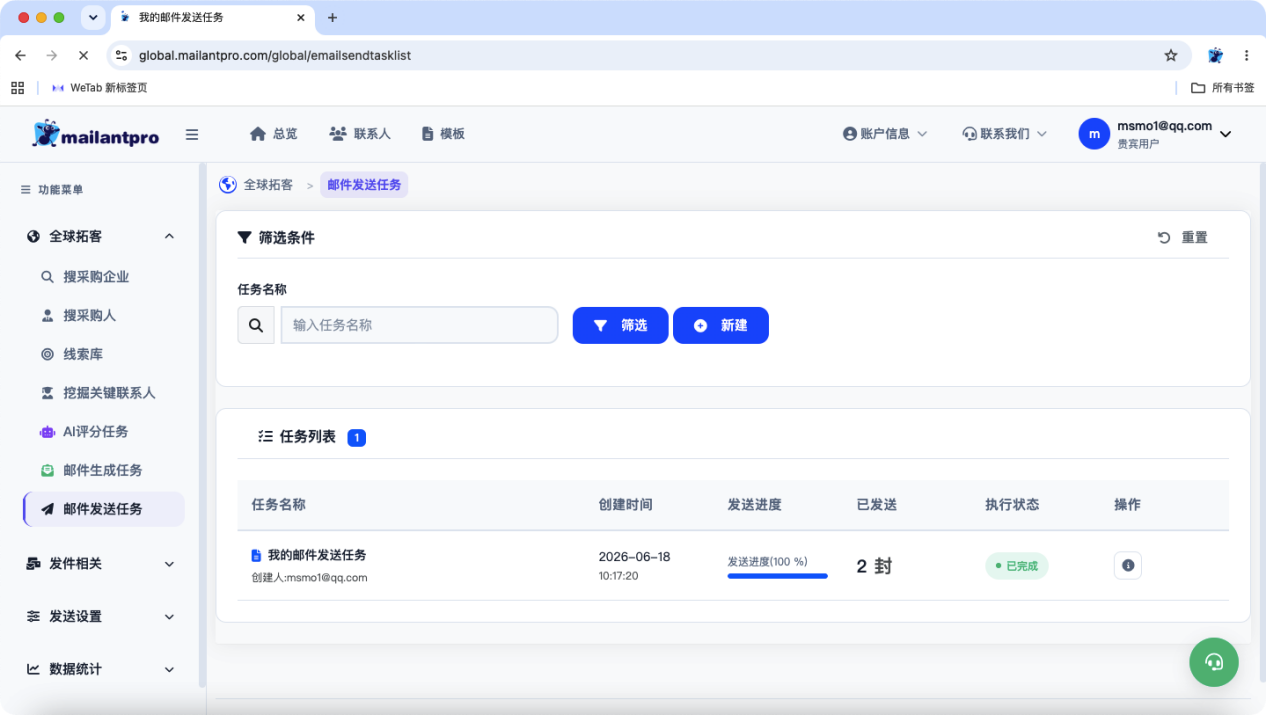Open the tab search dropdown arrow
The height and width of the screenshot is (715, 1266).
point(93,18)
